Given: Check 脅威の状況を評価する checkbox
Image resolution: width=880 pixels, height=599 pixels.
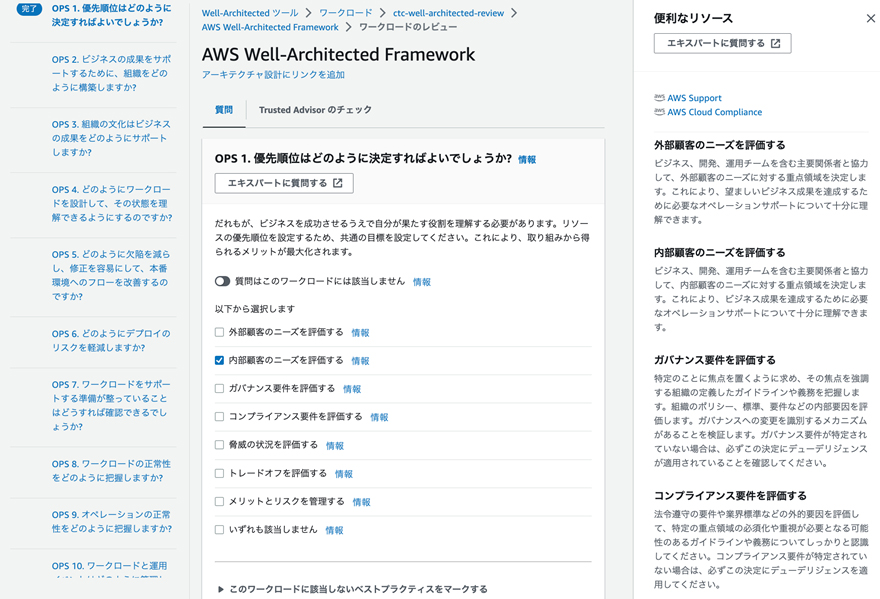Looking at the screenshot, I should [219, 445].
